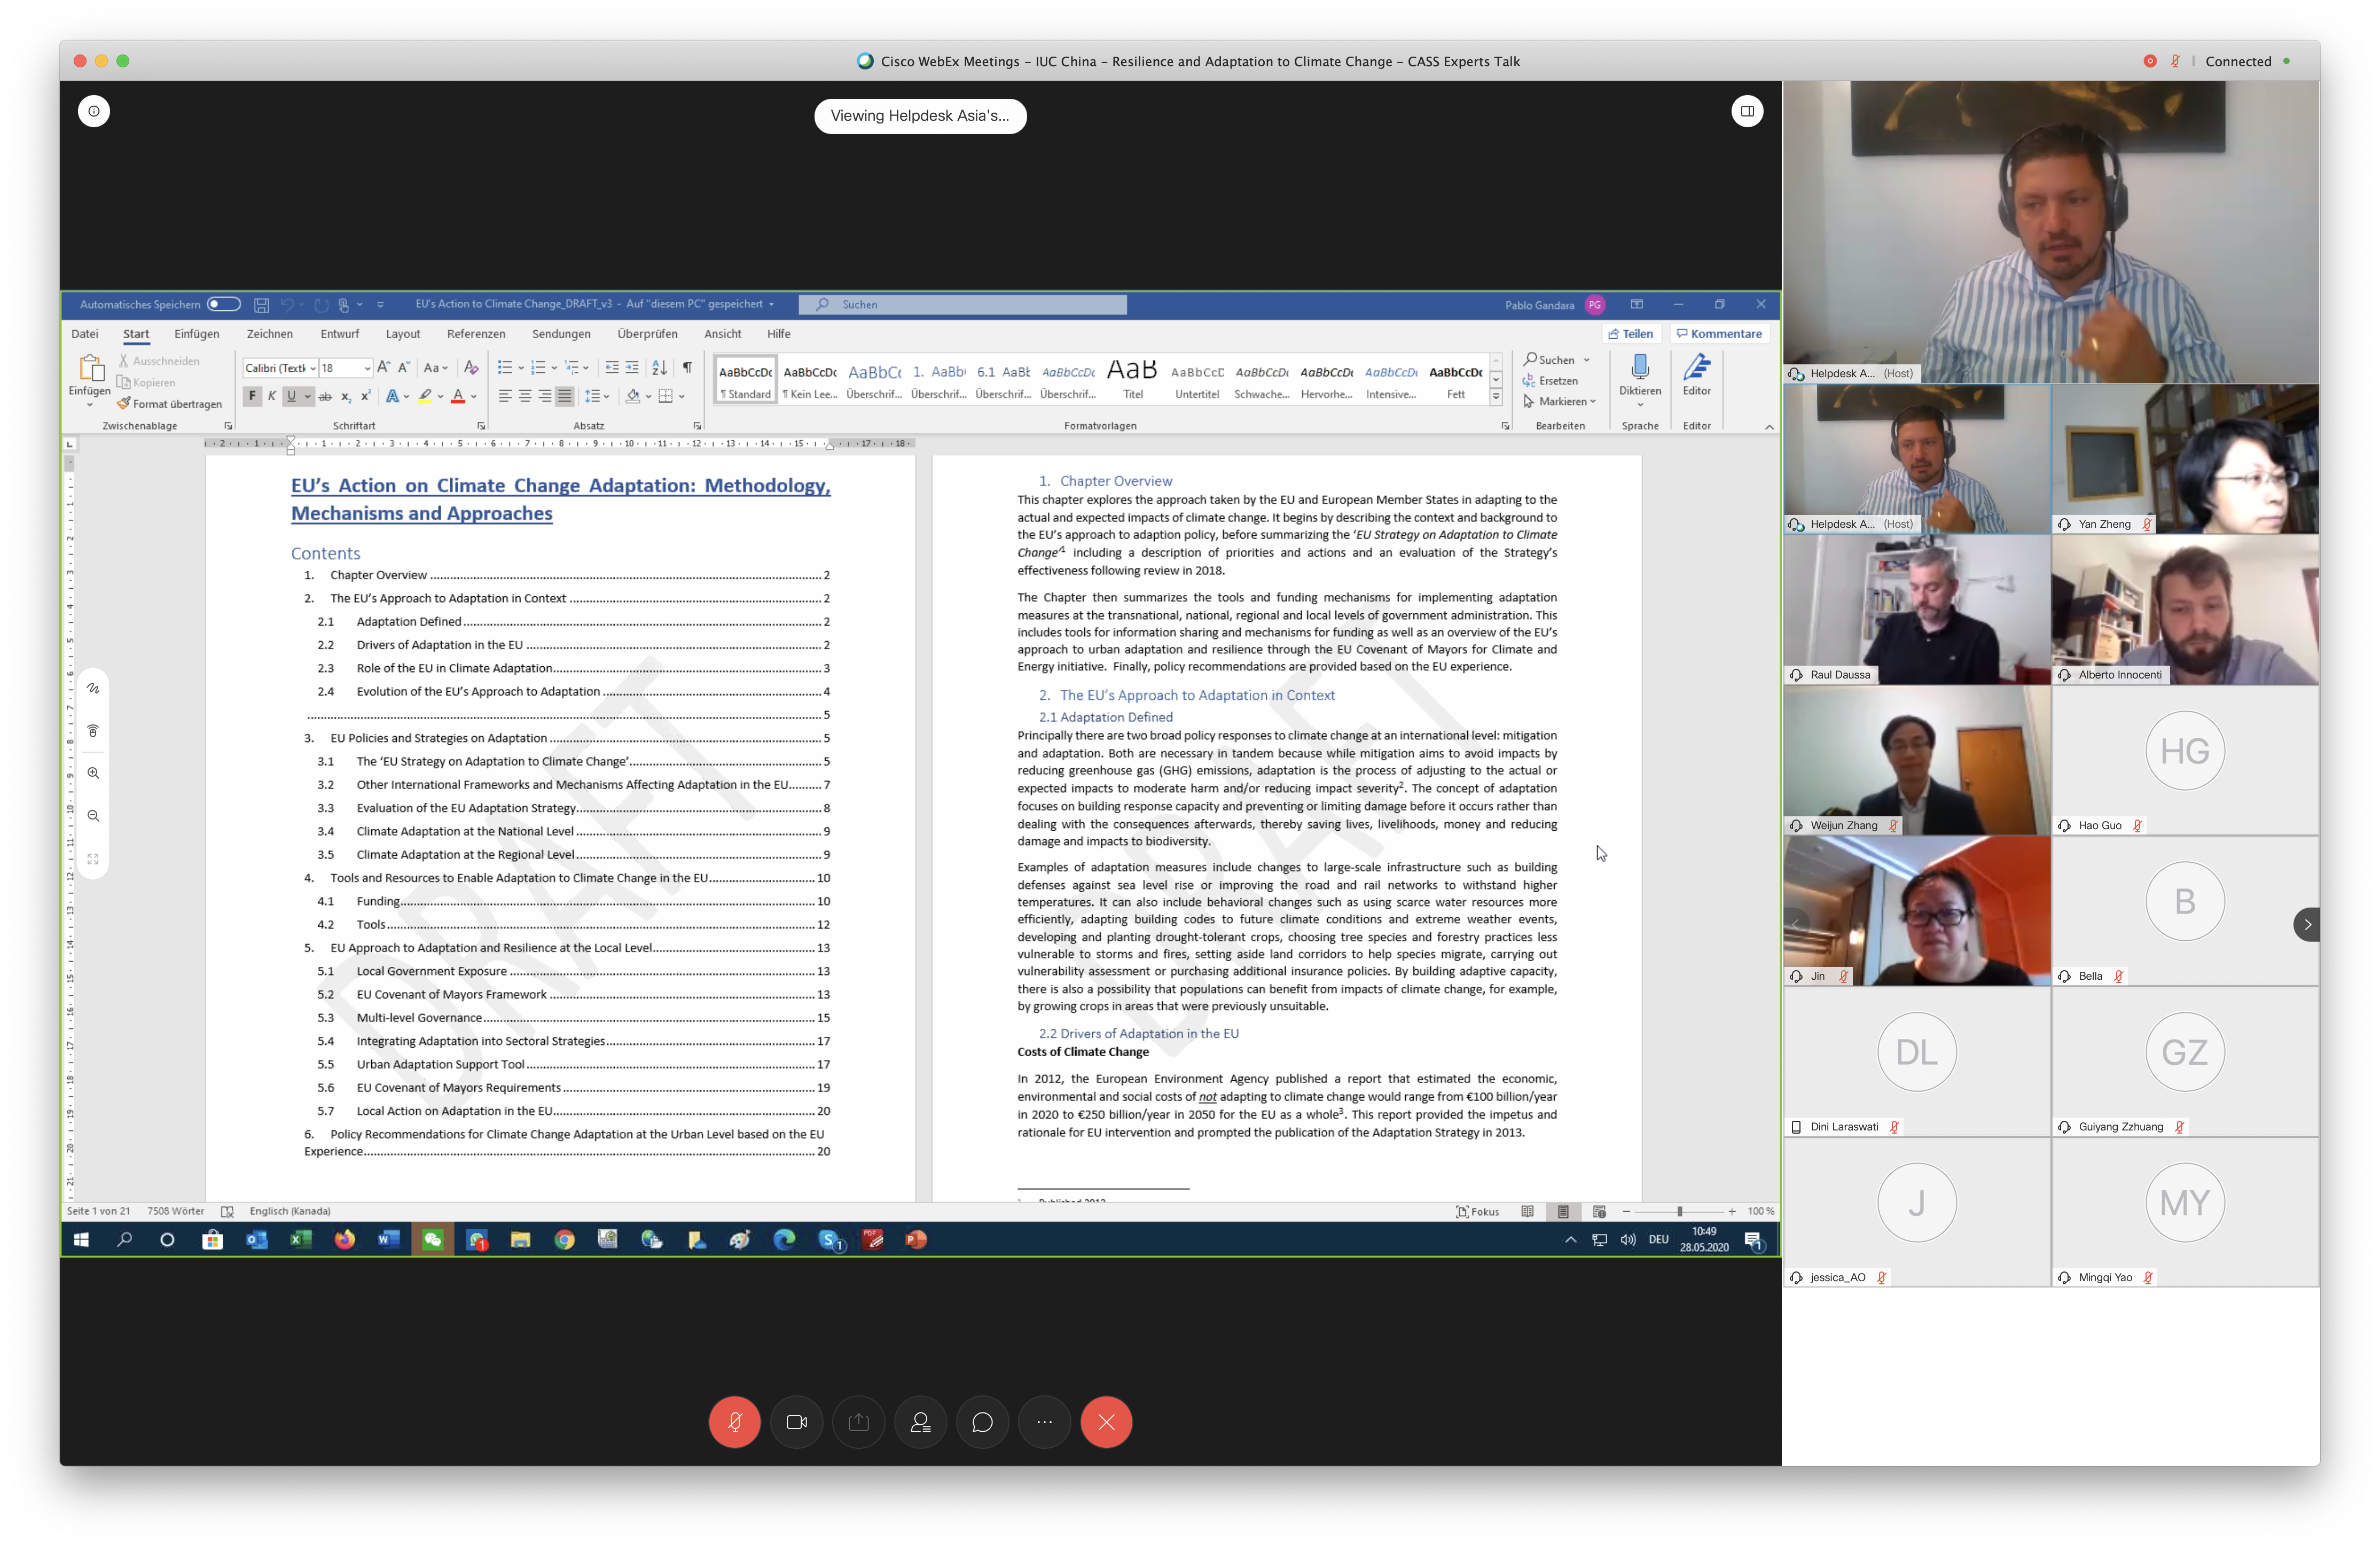Toggle the video camera button

[x=796, y=1421]
